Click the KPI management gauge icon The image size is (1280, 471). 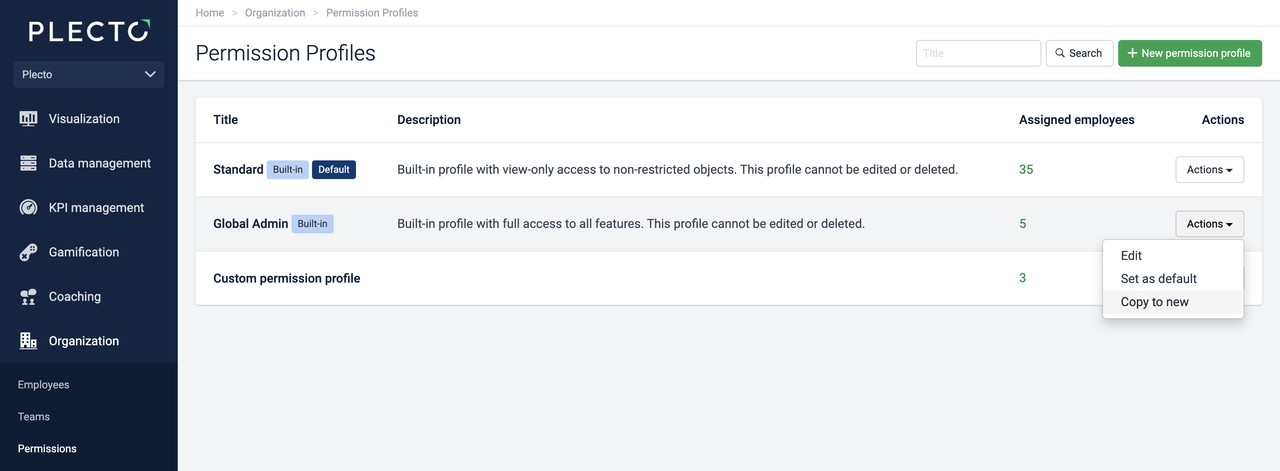click(29, 208)
